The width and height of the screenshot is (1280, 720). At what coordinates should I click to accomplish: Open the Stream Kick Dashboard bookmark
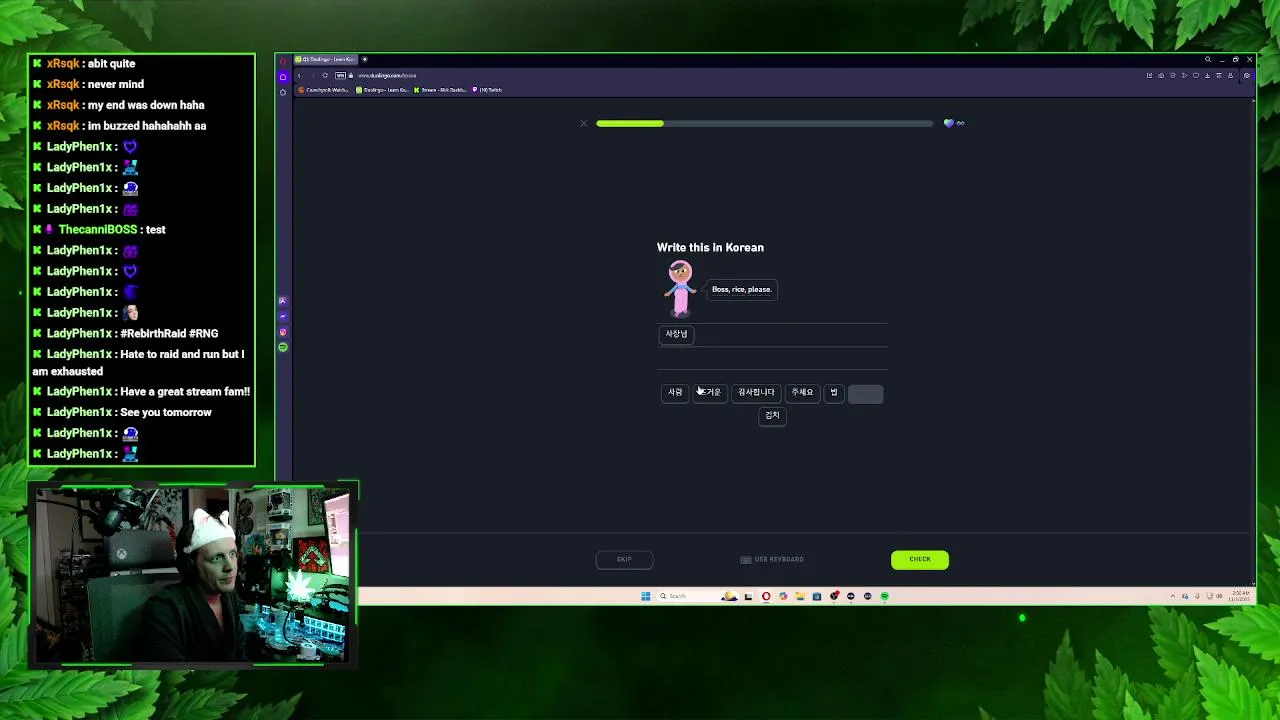click(x=440, y=90)
